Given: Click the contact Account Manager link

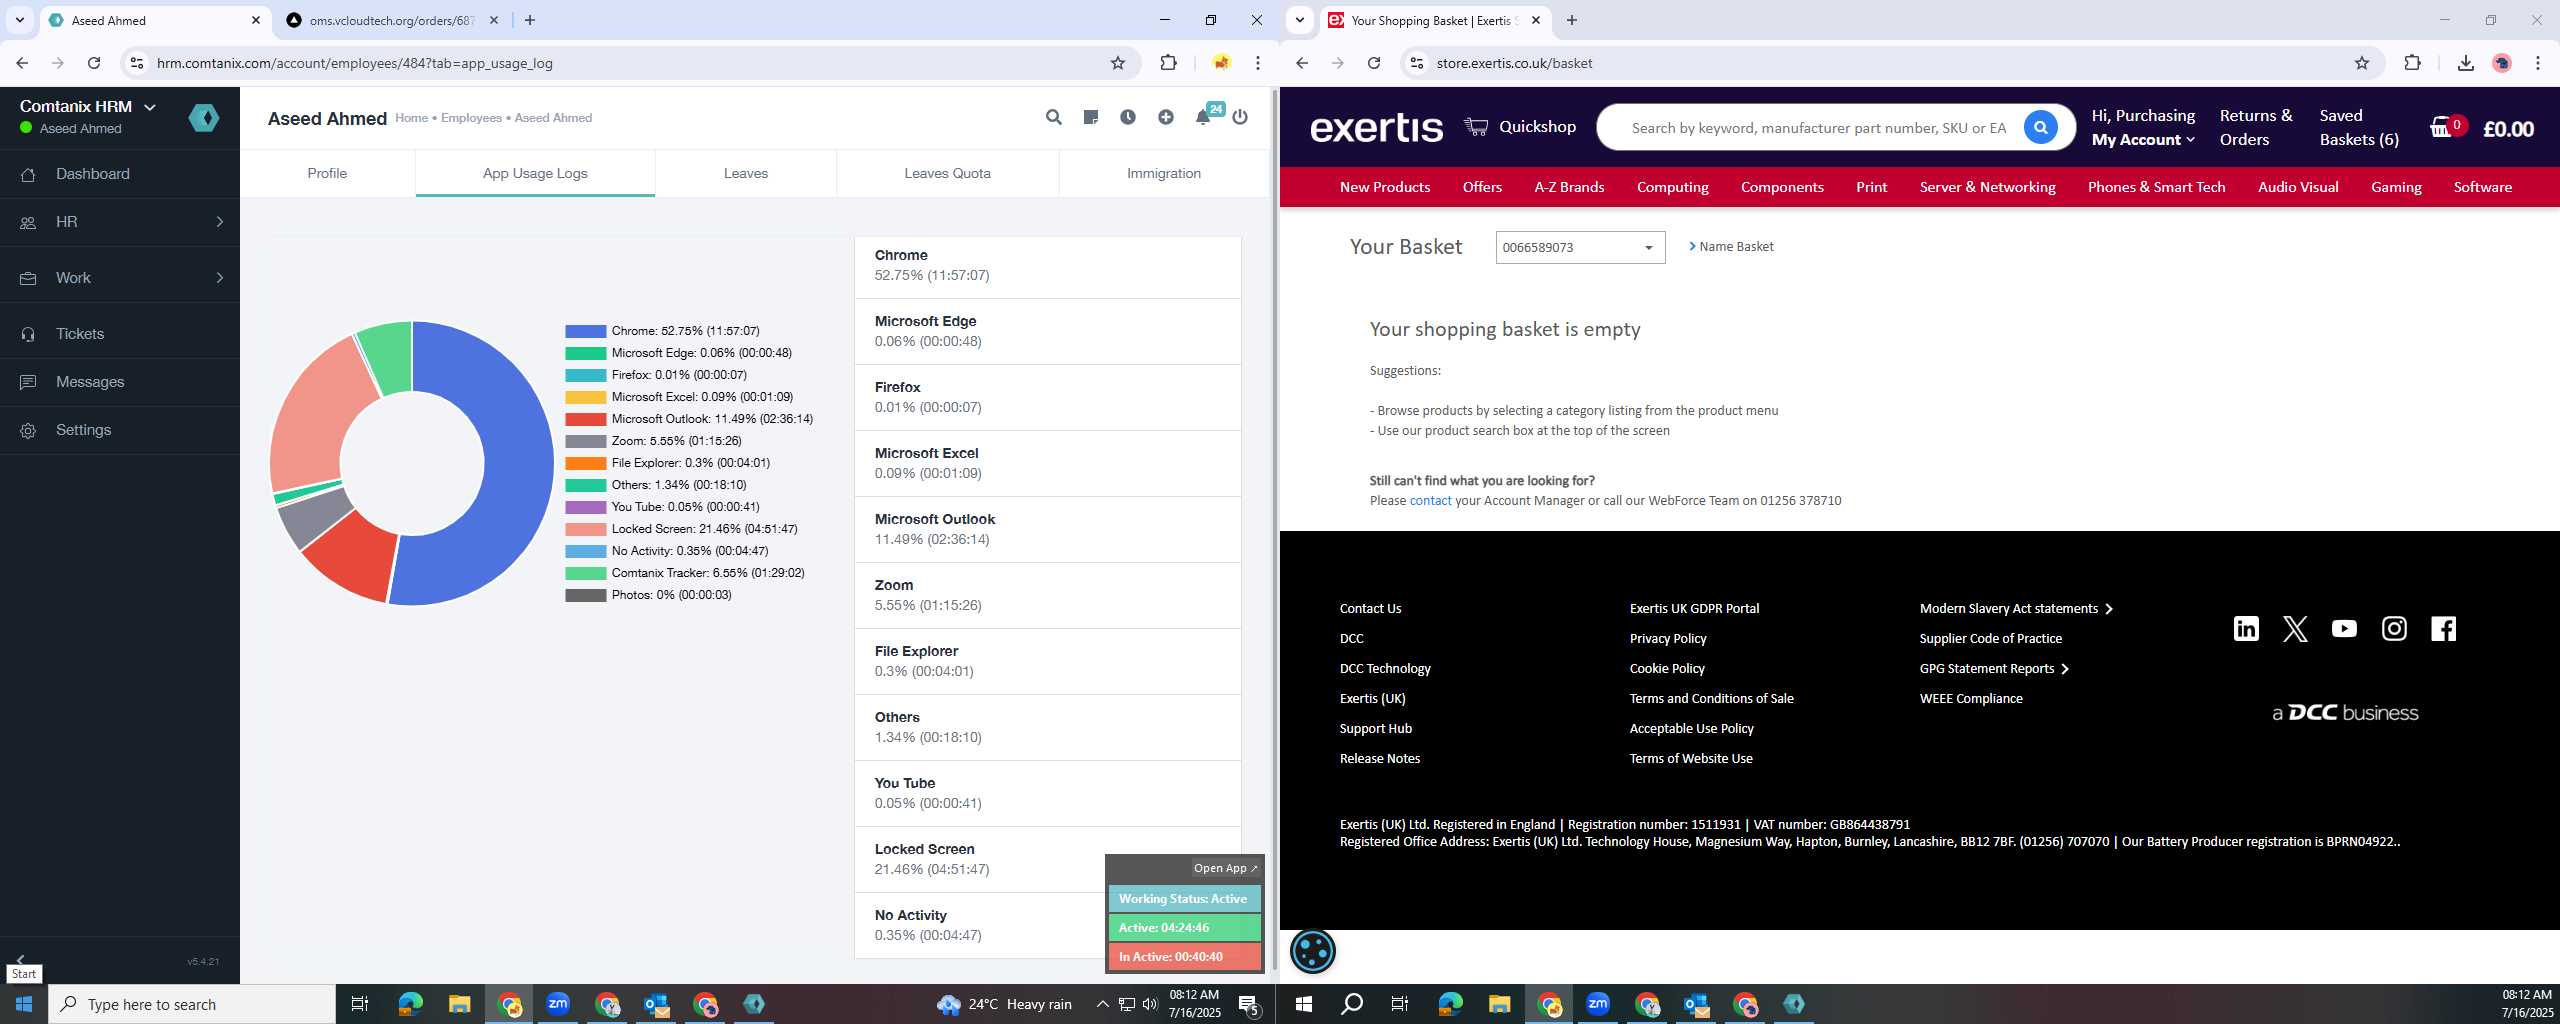Looking at the screenshot, I should pos(1430,501).
